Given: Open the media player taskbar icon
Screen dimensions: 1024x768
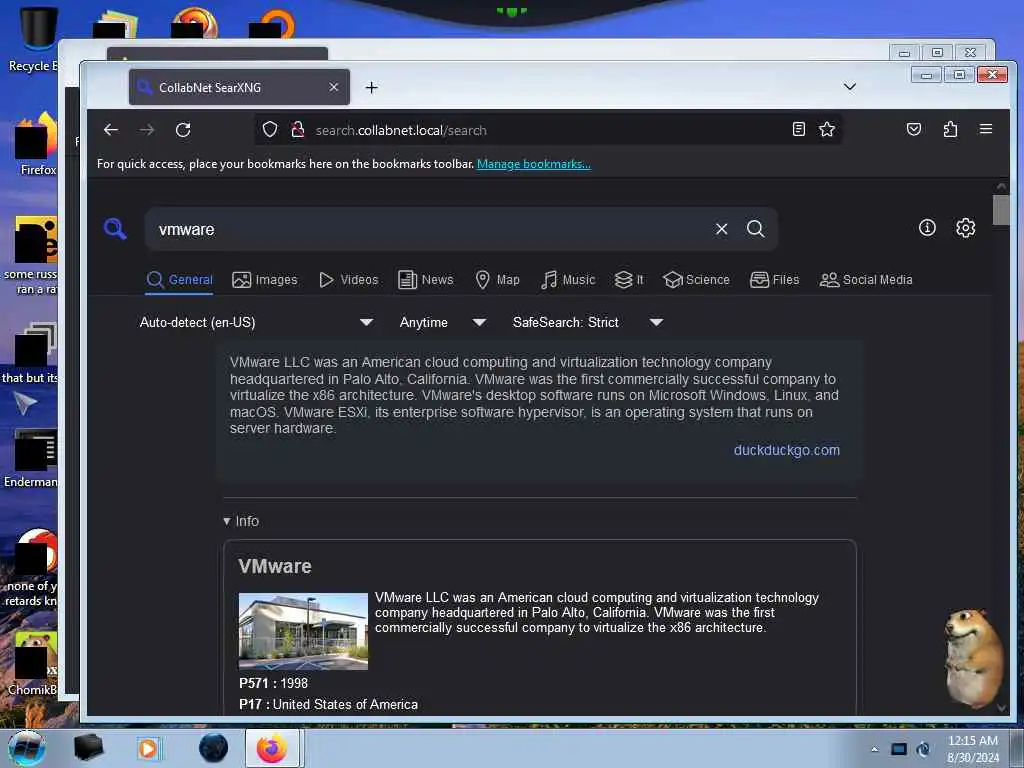Looking at the screenshot, I should (x=148, y=748).
